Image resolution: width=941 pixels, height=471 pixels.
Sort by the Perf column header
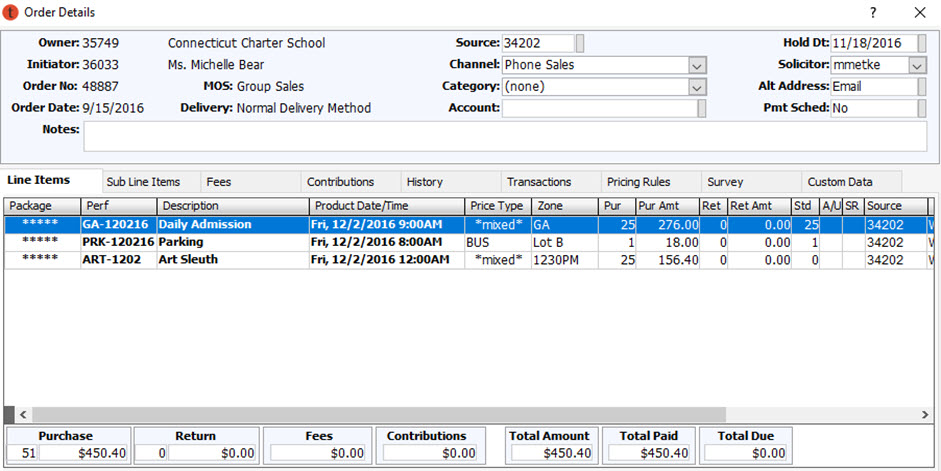[119, 206]
